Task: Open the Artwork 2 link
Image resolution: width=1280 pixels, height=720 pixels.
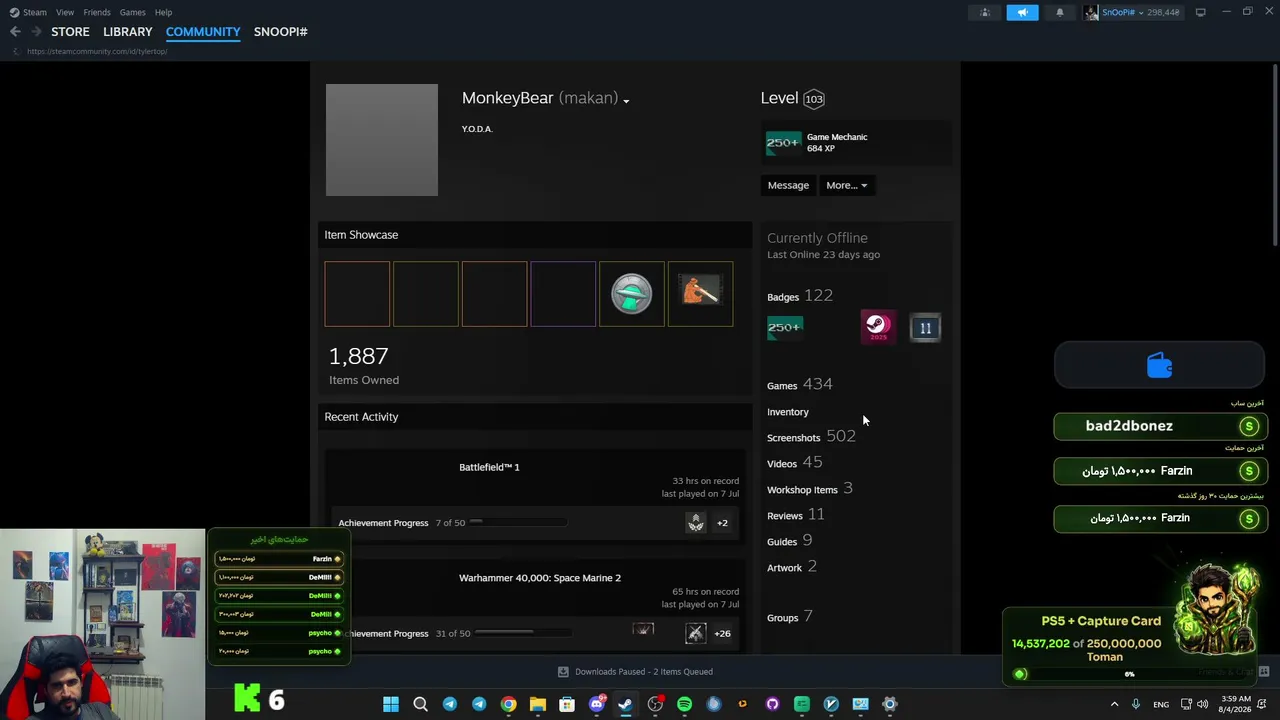Action: tap(792, 567)
